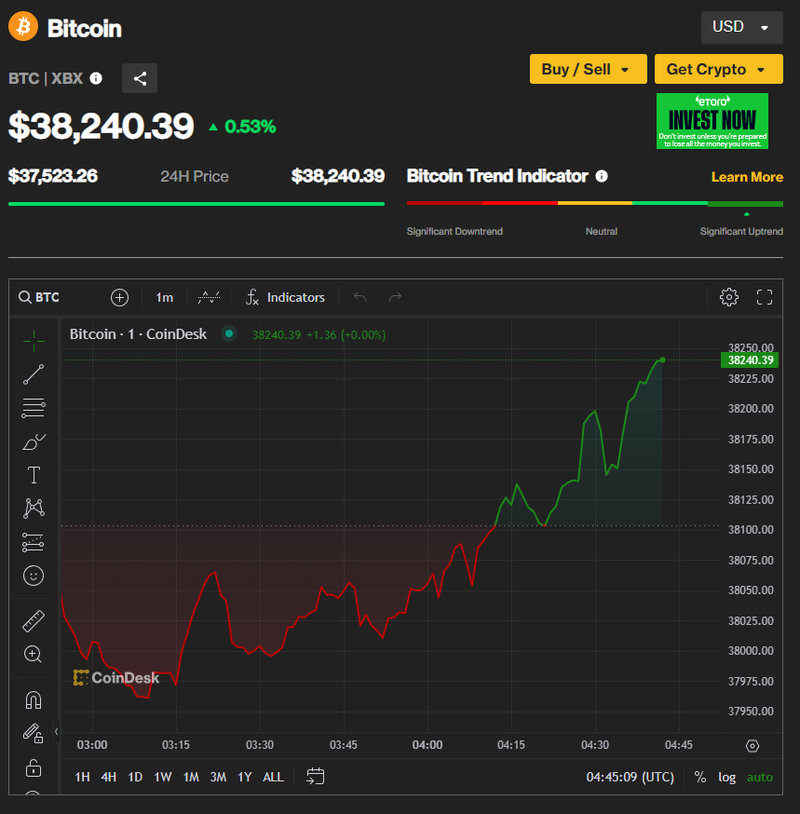Choose the brush drawing tool

[x=33, y=441]
